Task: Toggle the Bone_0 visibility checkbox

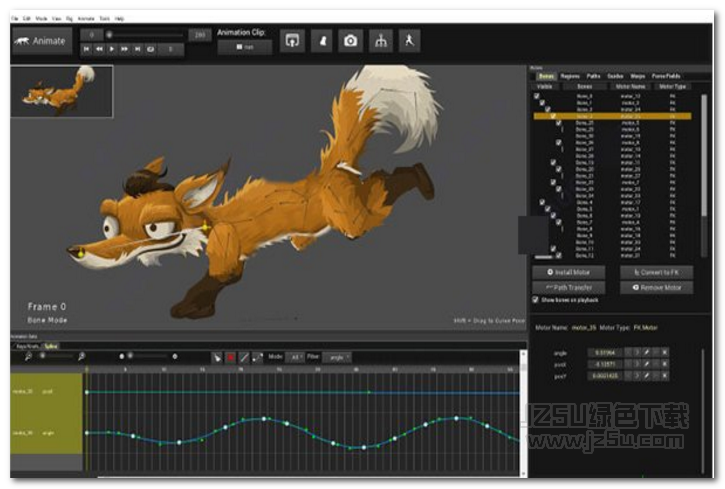Action: 536,96
